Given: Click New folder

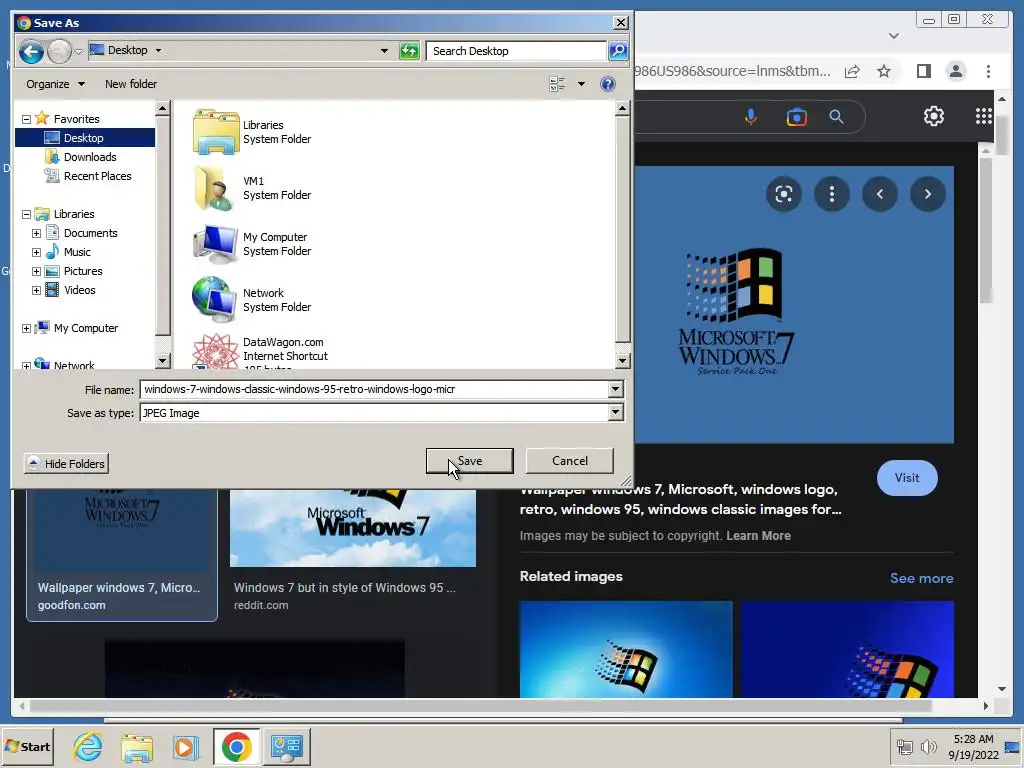Looking at the screenshot, I should (131, 84).
